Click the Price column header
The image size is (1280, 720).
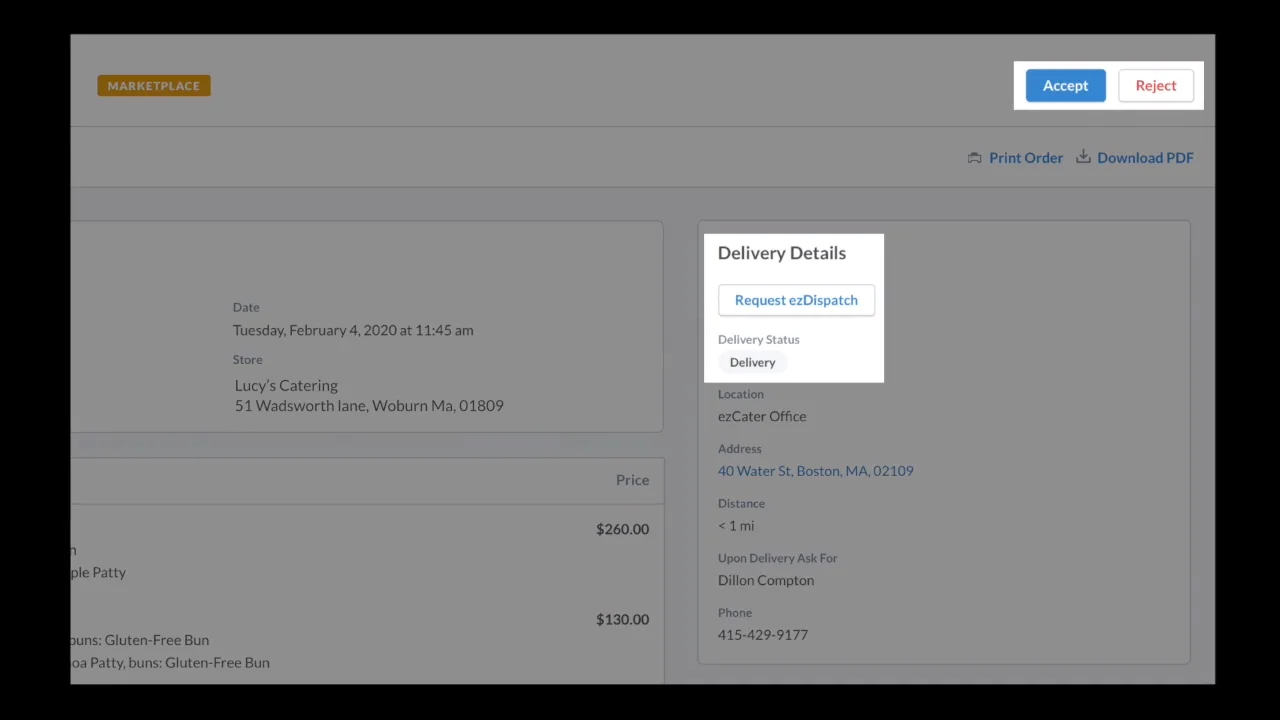632,480
